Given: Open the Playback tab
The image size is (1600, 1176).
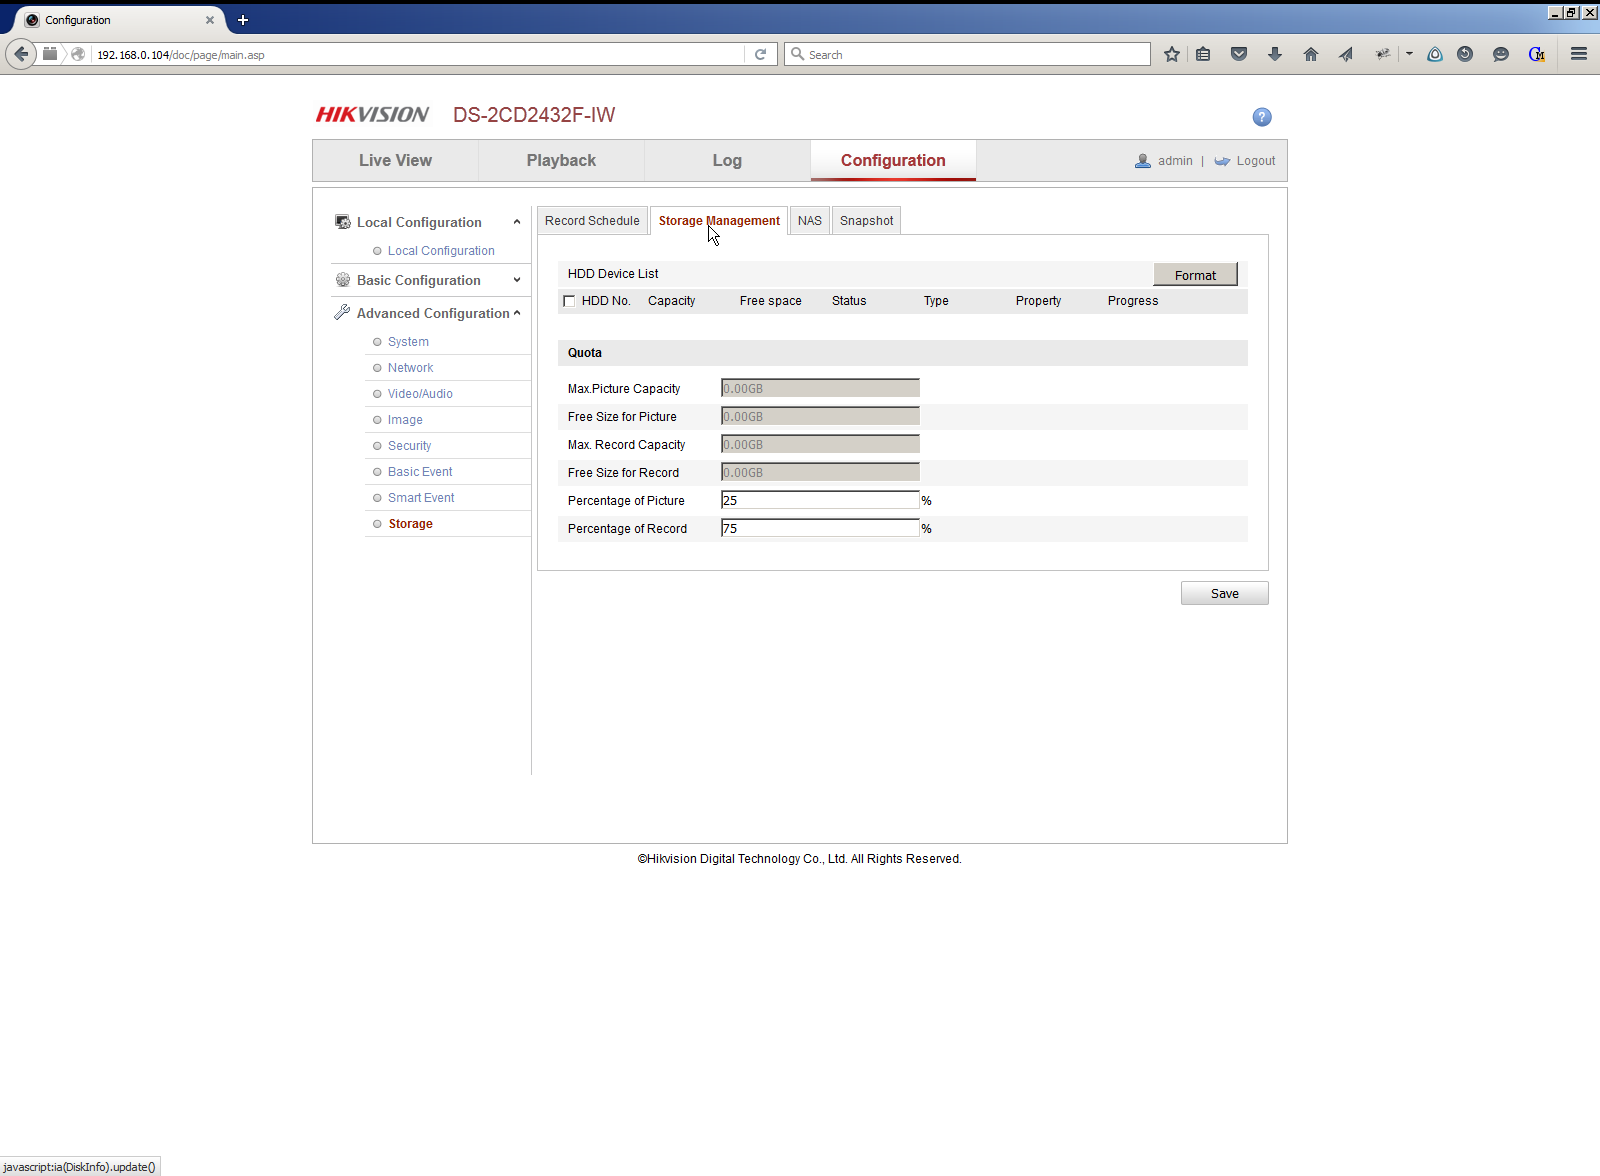Looking at the screenshot, I should click(x=561, y=161).
